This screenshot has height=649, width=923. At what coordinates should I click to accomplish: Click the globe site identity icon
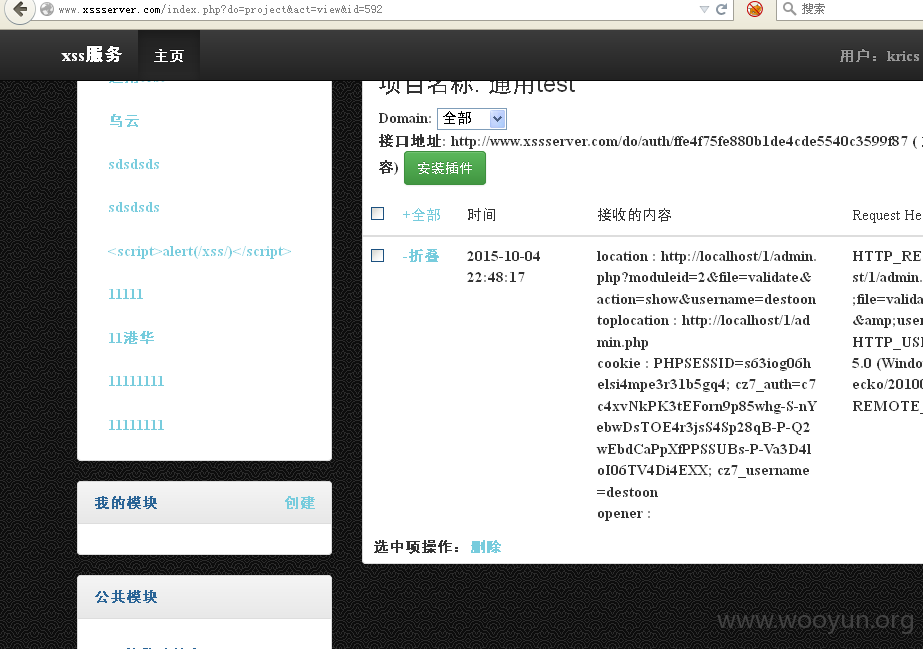(47, 9)
